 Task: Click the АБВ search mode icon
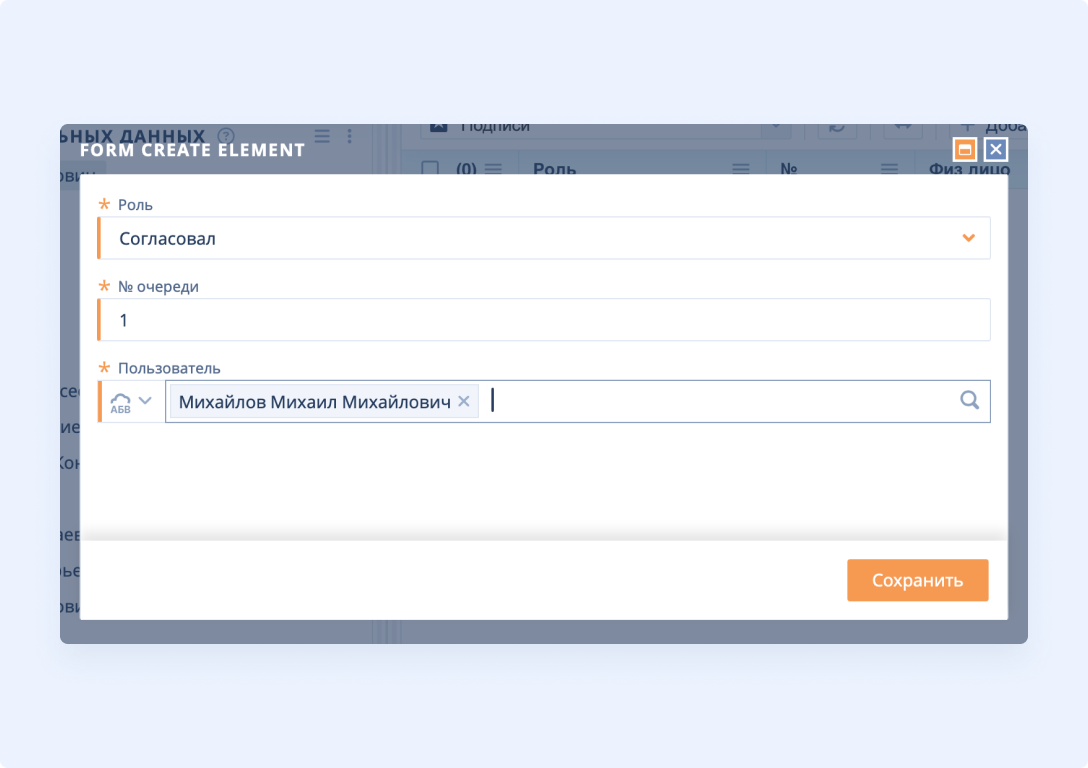tap(120, 401)
